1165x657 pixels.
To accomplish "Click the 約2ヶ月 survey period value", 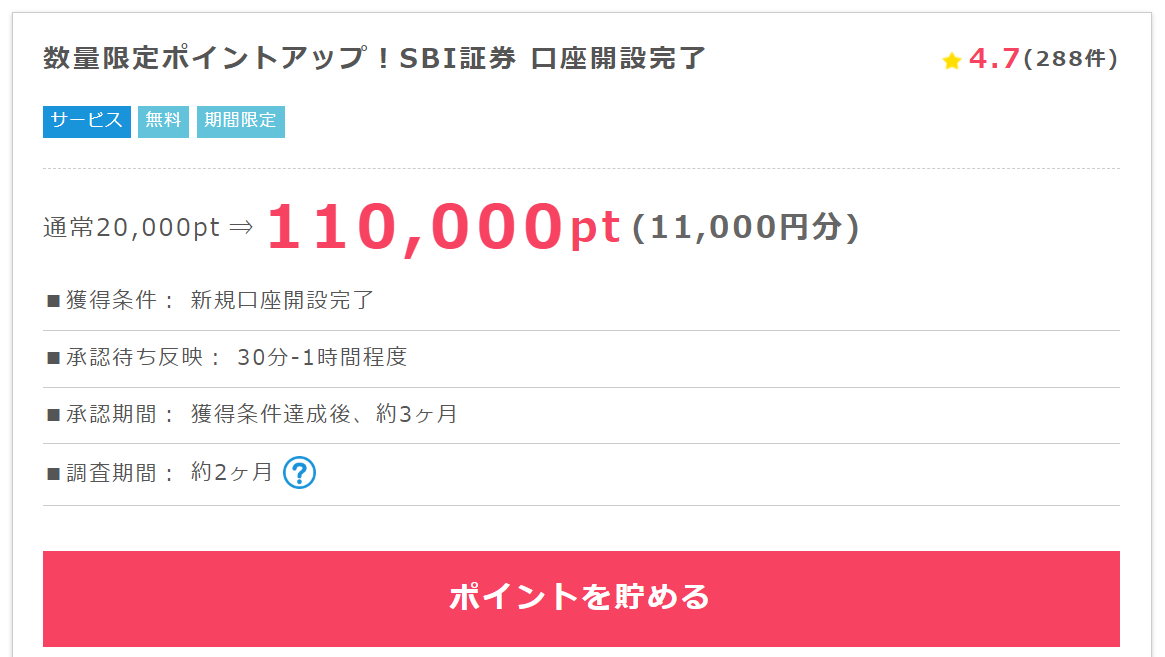I will [232, 473].
